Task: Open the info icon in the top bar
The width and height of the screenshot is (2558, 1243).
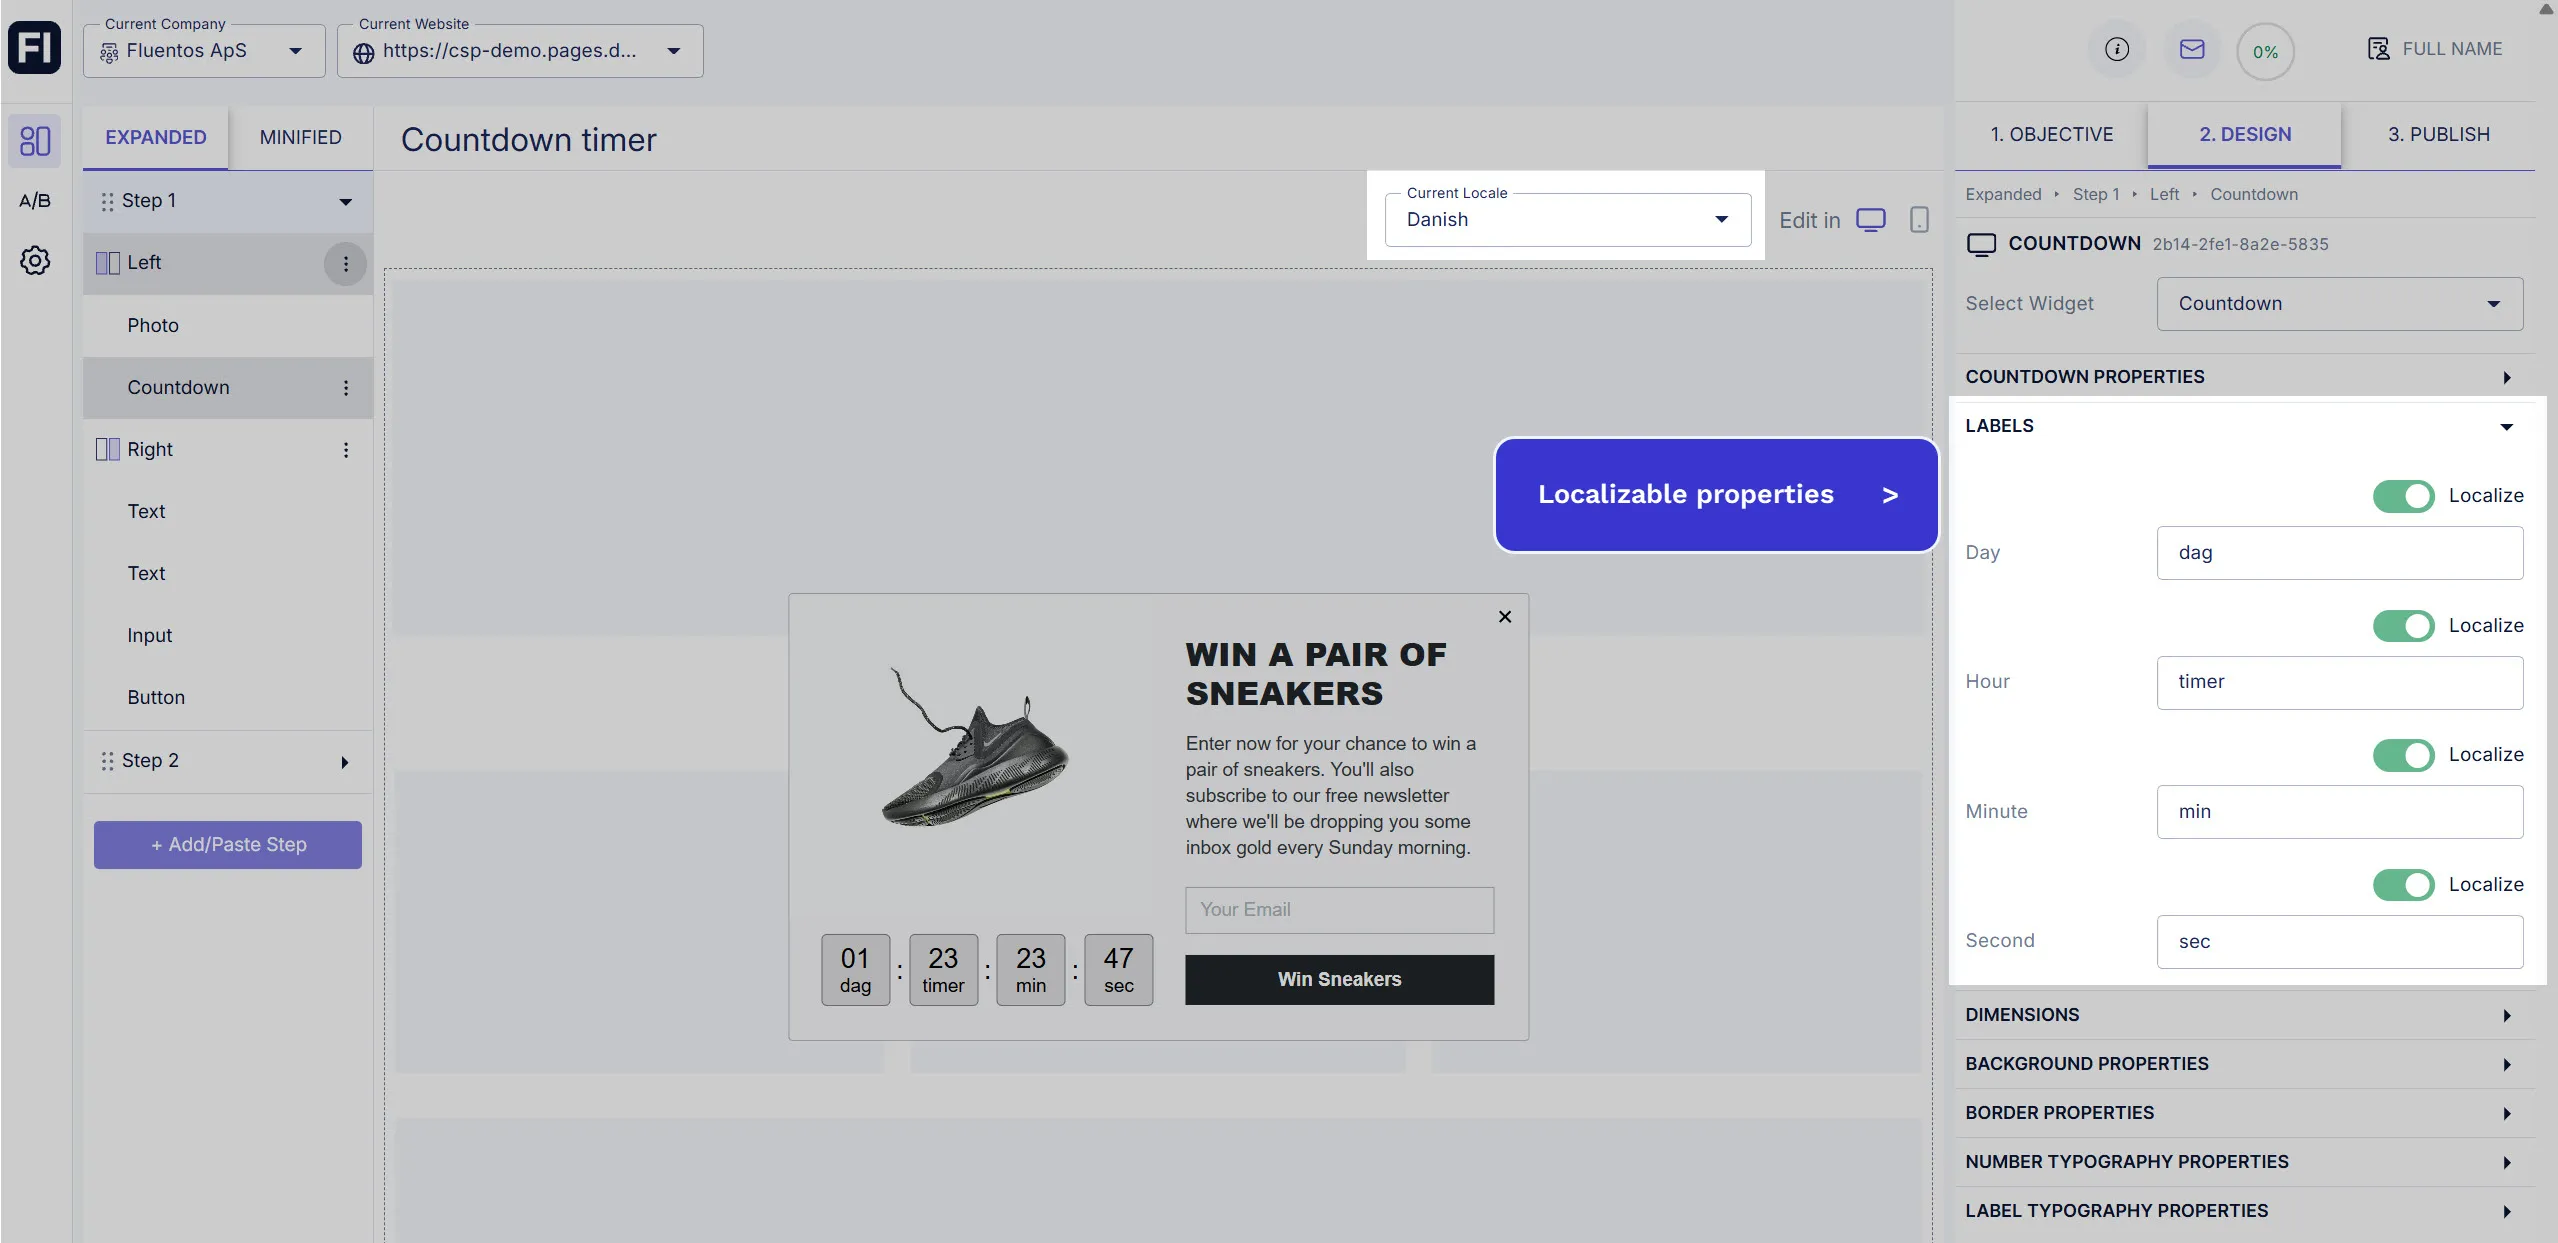Action: click(x=2116, y=50)
